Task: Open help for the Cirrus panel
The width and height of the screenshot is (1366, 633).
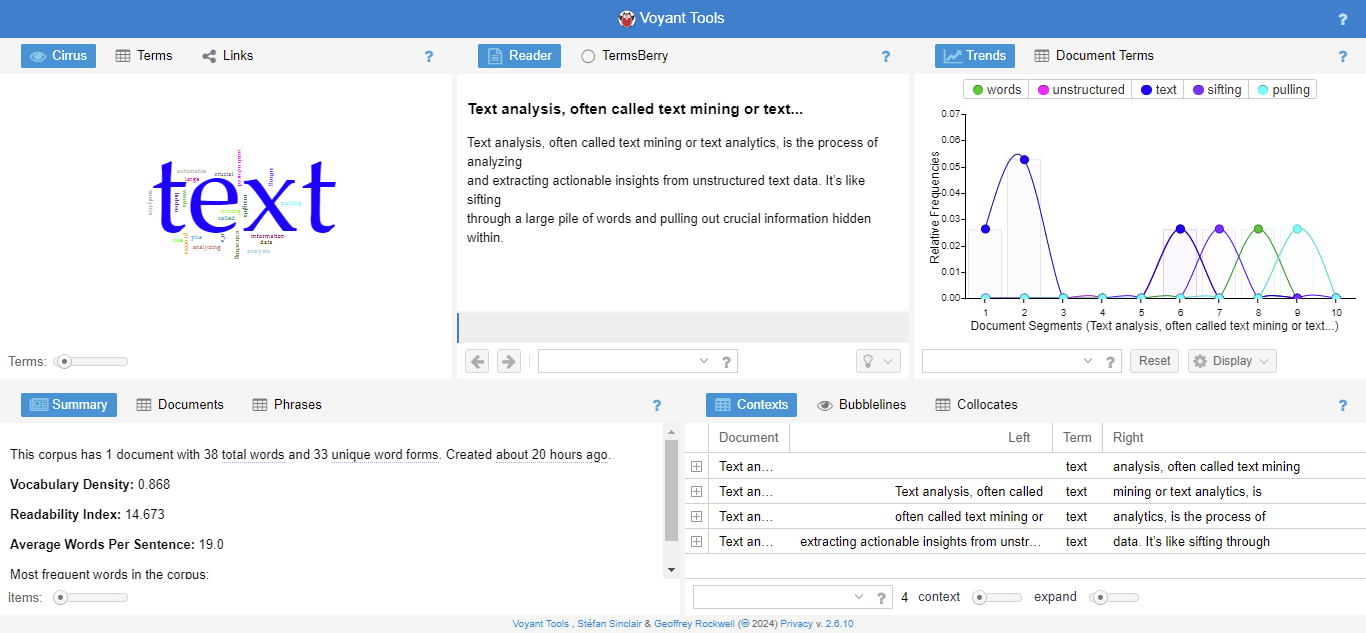Action: 429,56
